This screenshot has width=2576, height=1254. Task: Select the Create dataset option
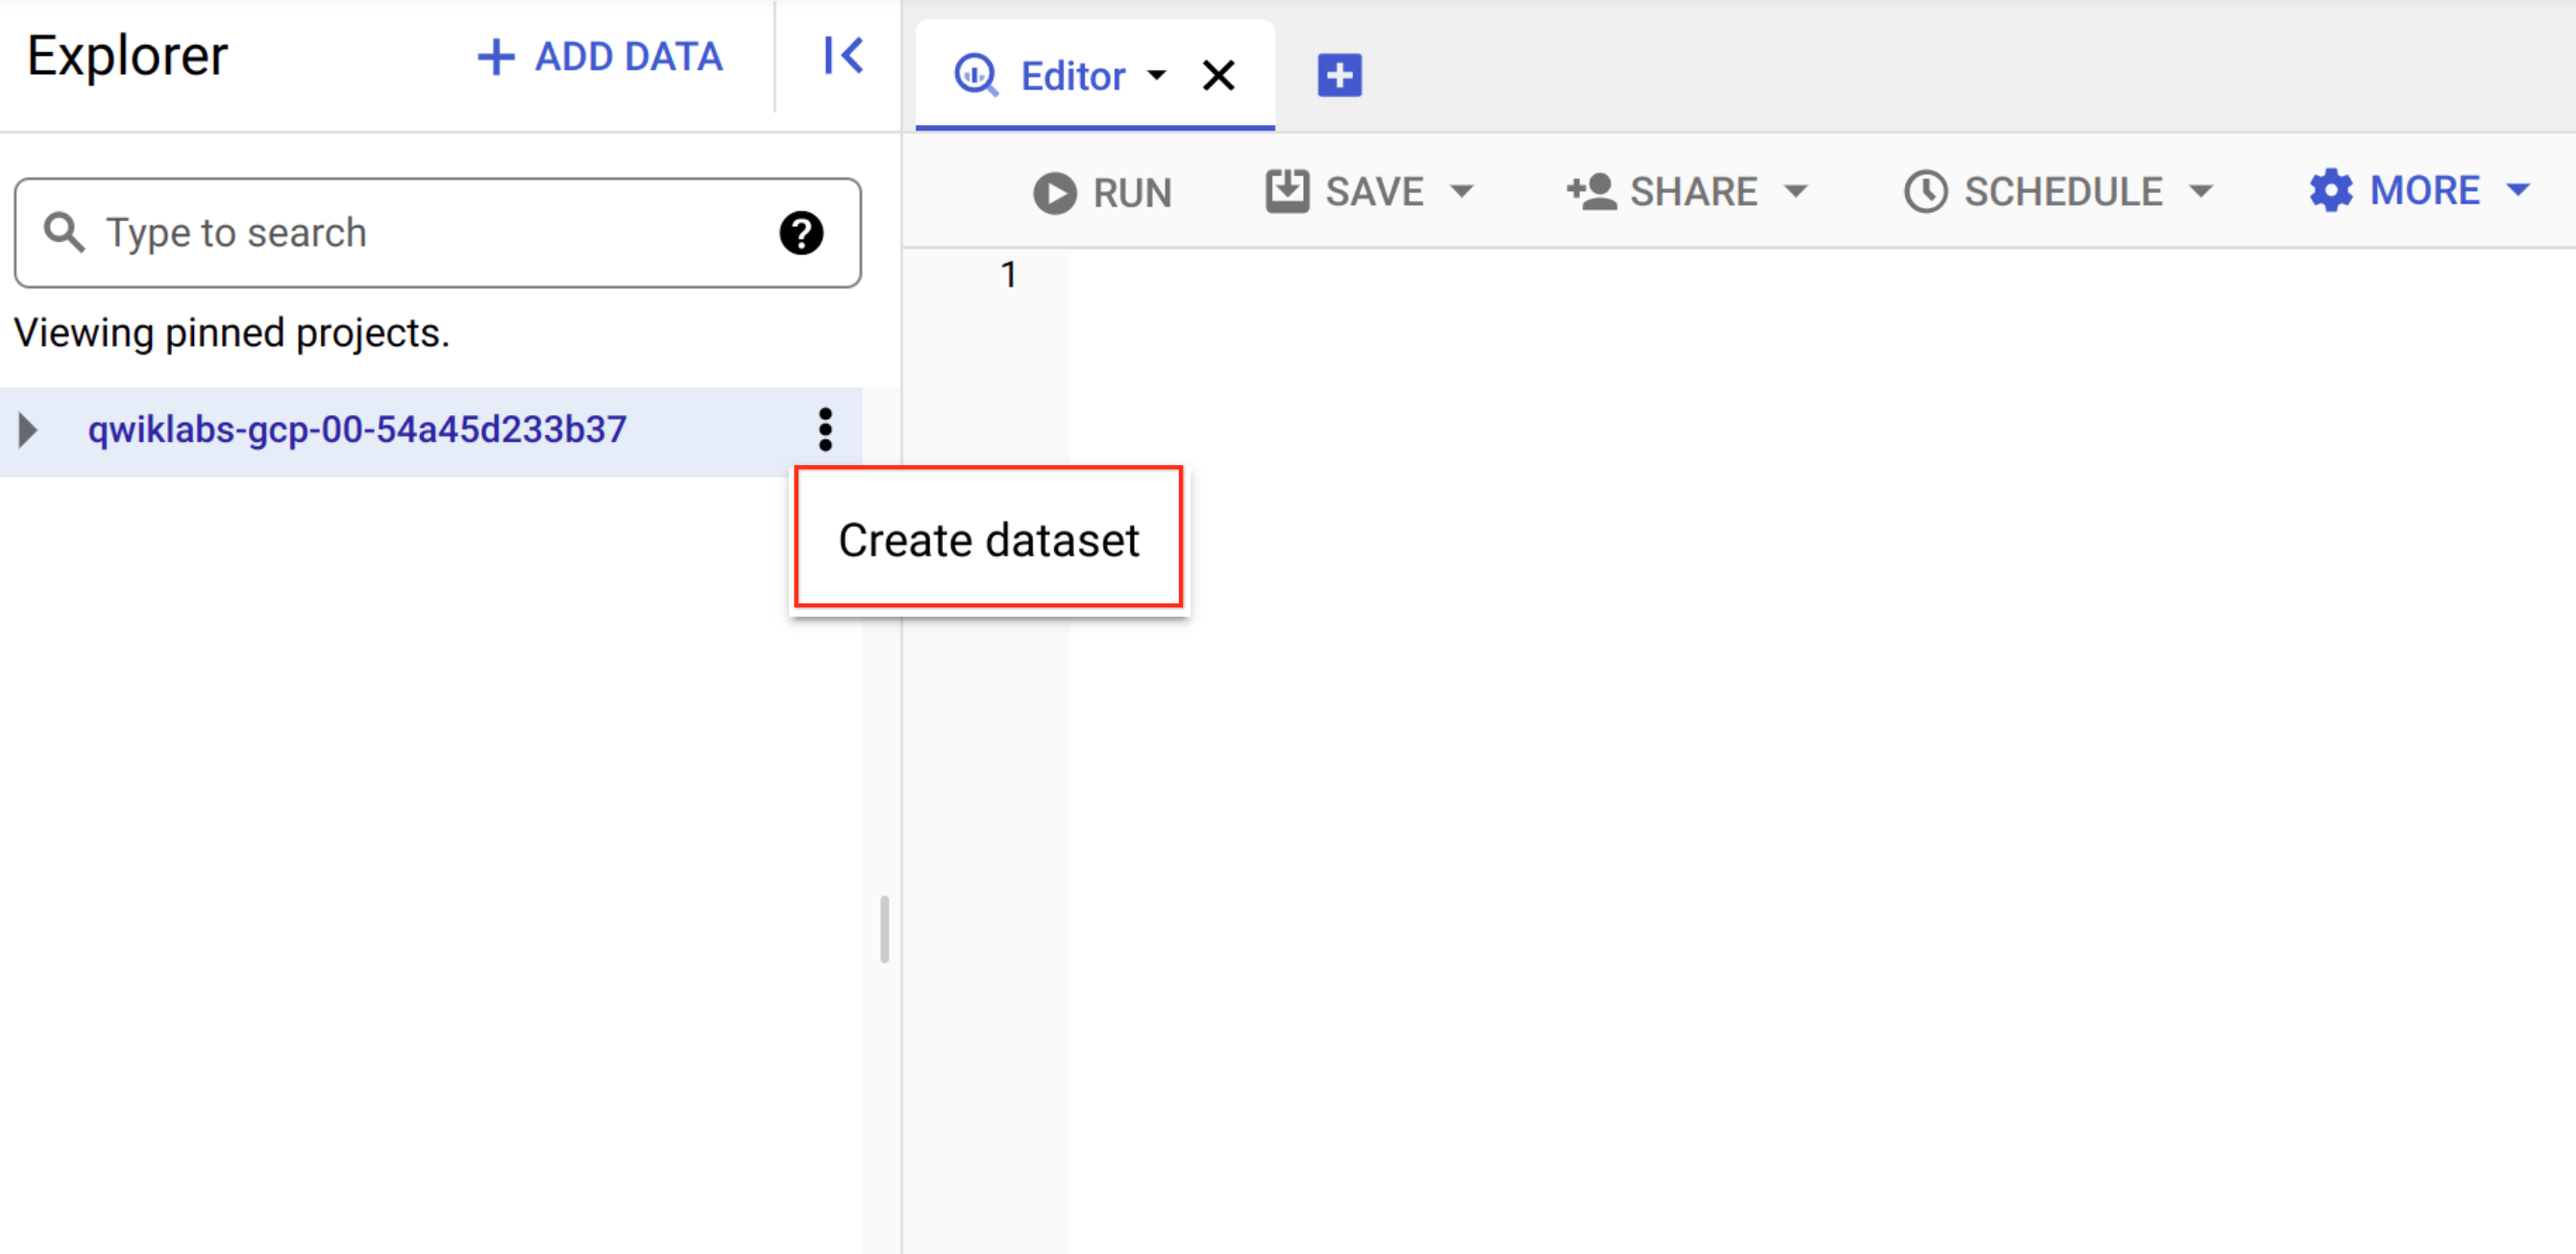[988, 539]
